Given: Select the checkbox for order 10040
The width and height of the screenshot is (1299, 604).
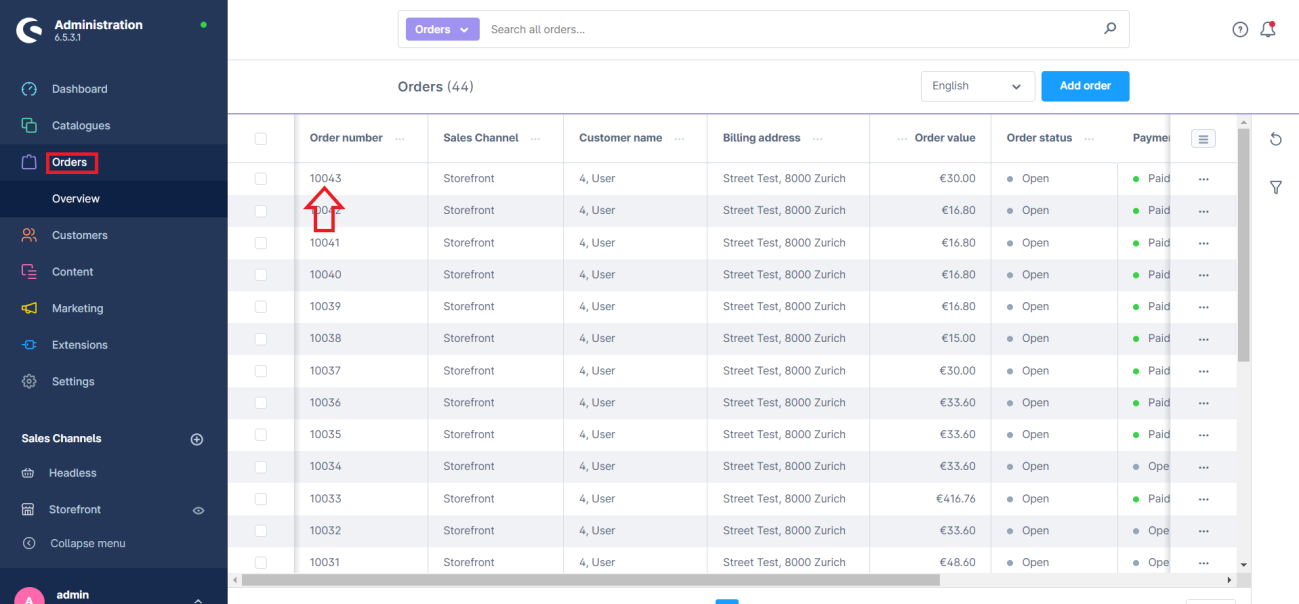Looking at the screenshot, I should pyautogui.click(x=261, y=275).
